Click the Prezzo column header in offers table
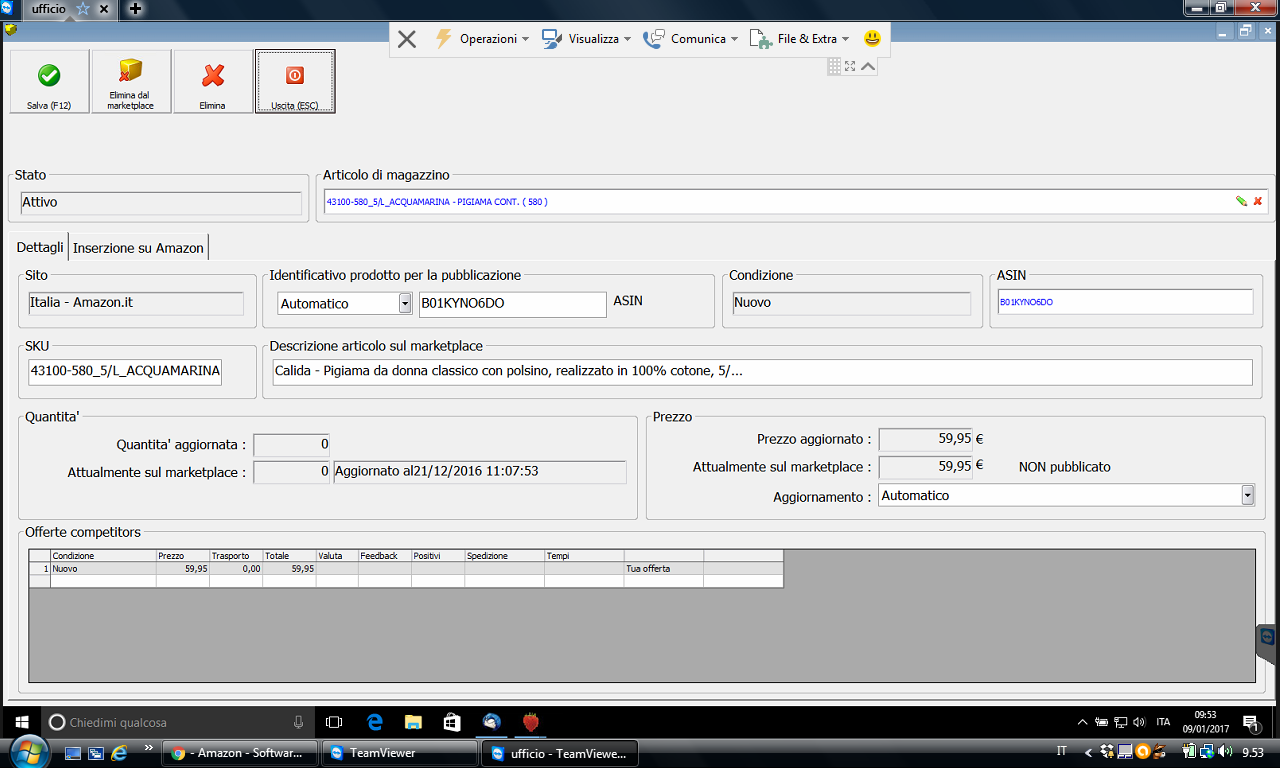Viewport: 1280px width, 768px height. tap(183, 556)
